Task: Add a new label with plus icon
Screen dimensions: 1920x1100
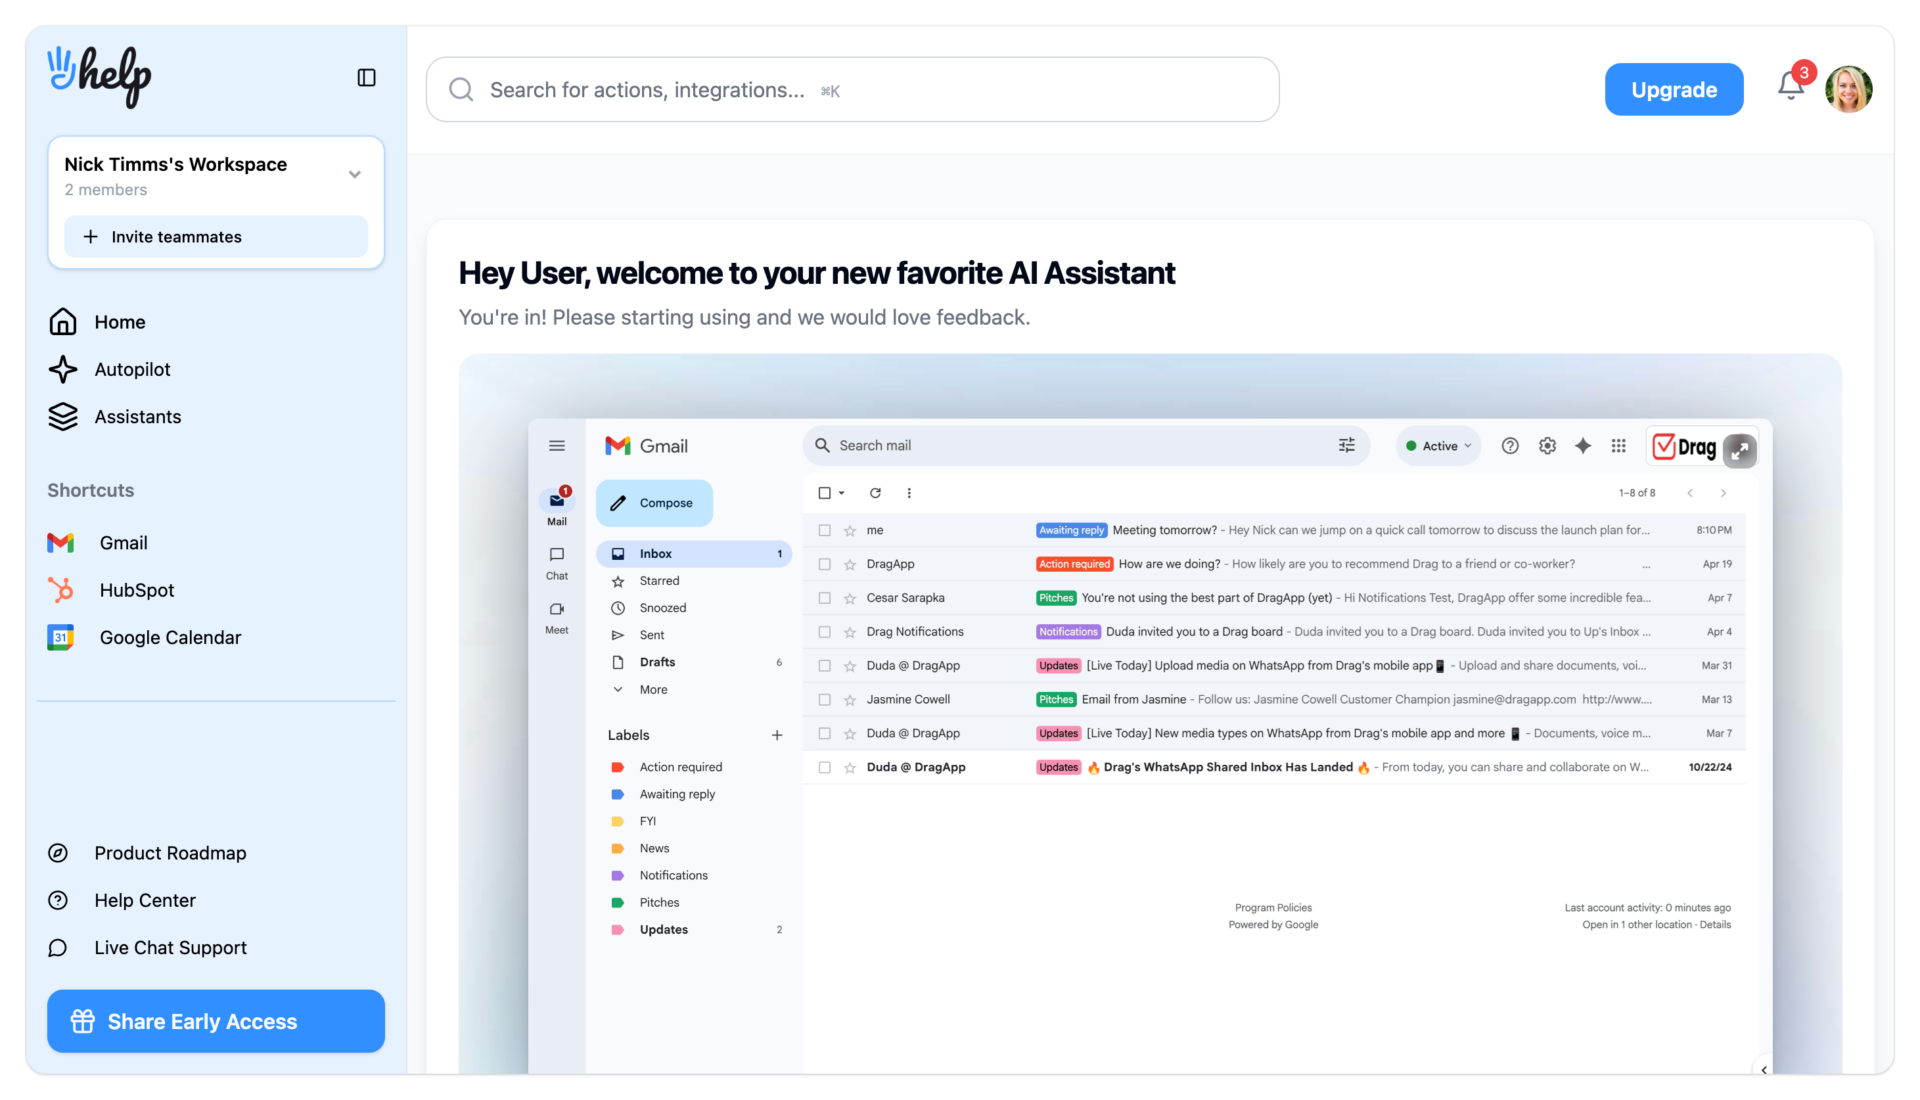Action: tap(777, 735)
